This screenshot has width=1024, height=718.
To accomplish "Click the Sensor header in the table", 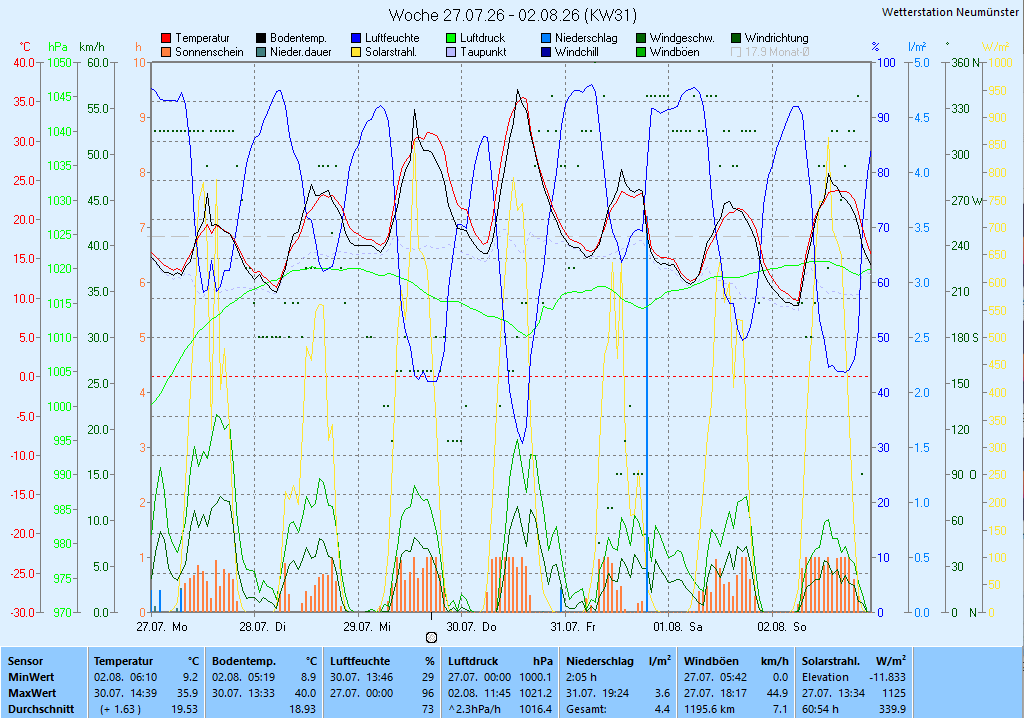I will (25, 661).
